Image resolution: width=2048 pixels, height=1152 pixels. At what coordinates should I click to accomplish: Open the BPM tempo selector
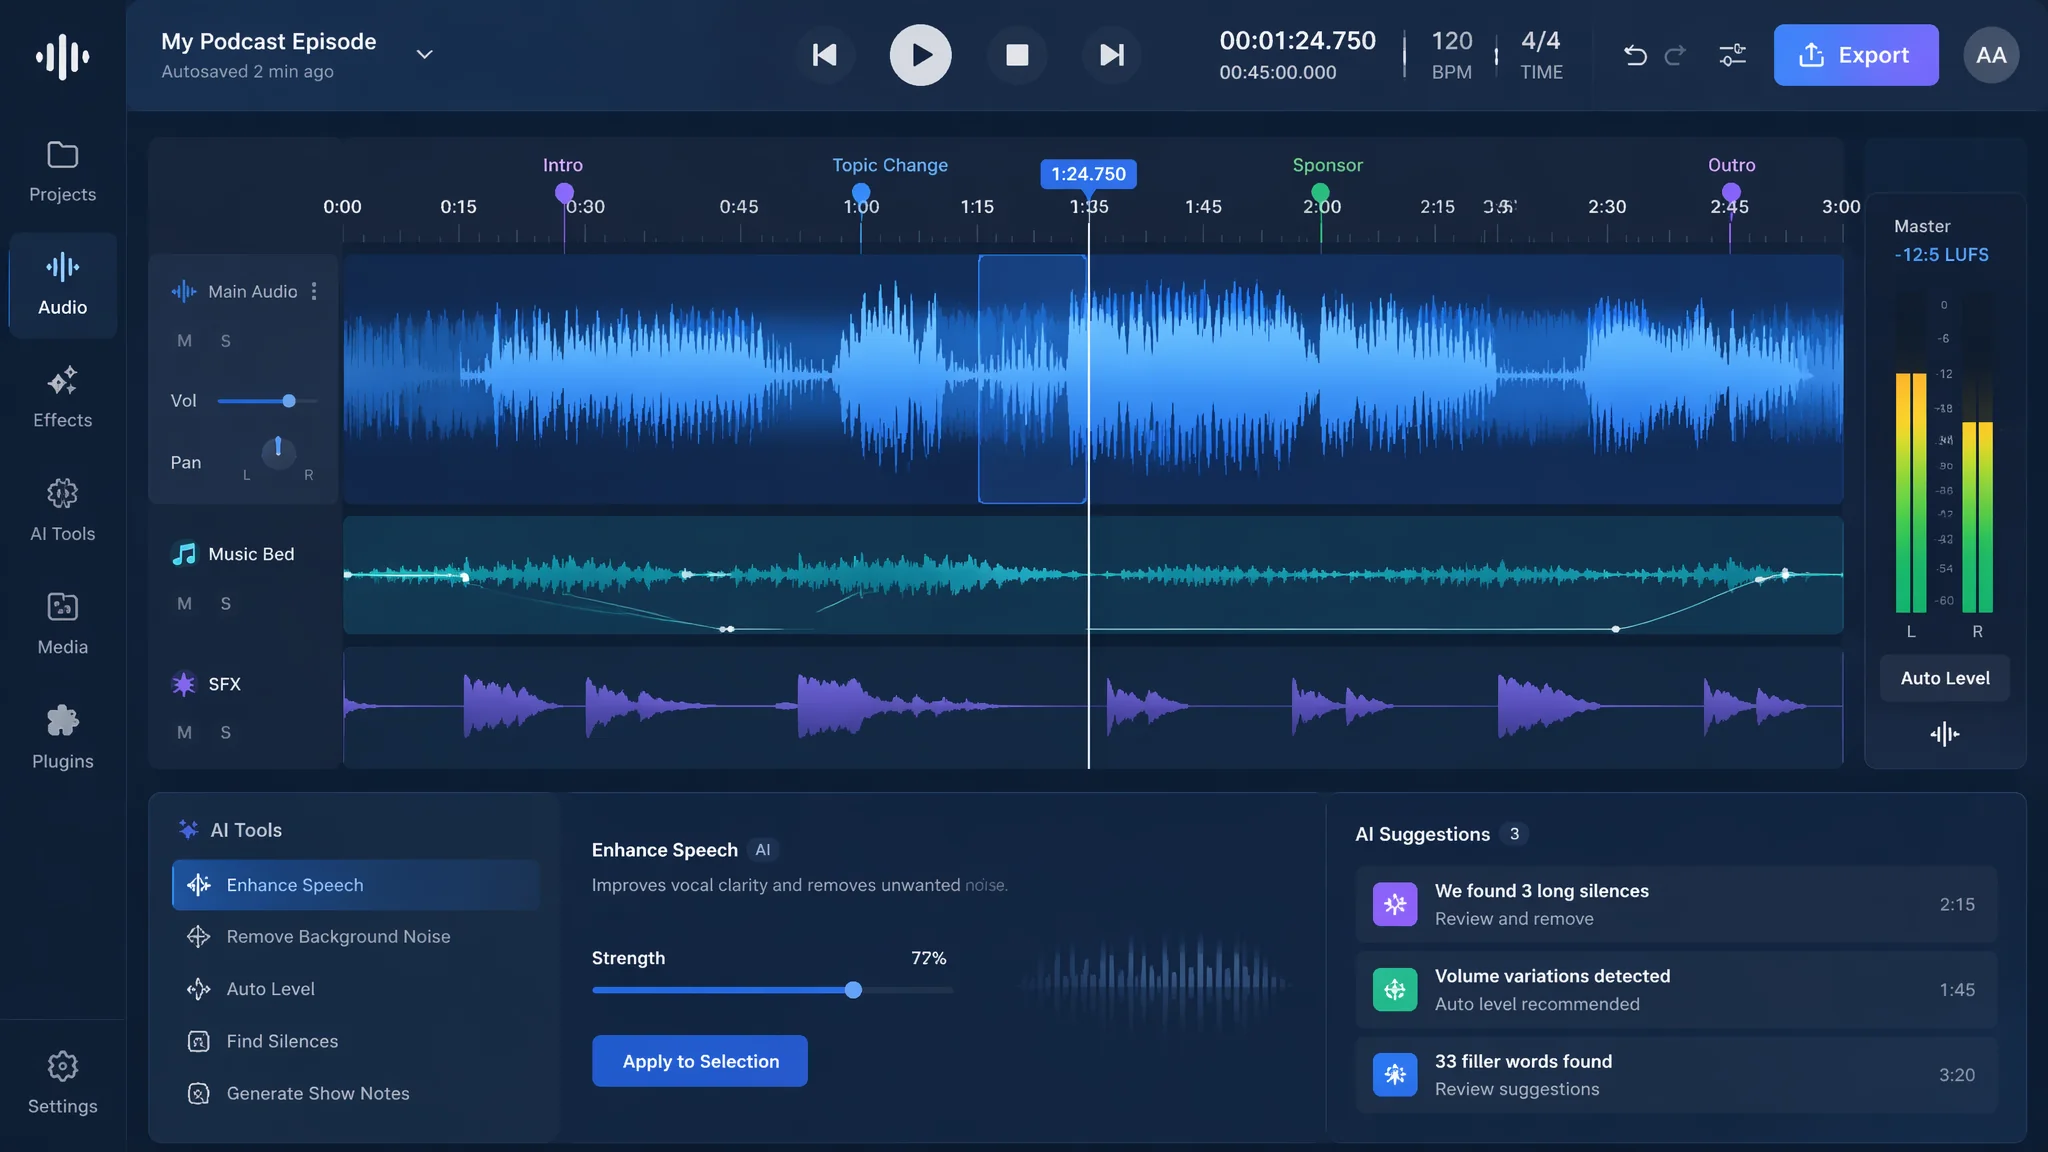[1451, 55]
